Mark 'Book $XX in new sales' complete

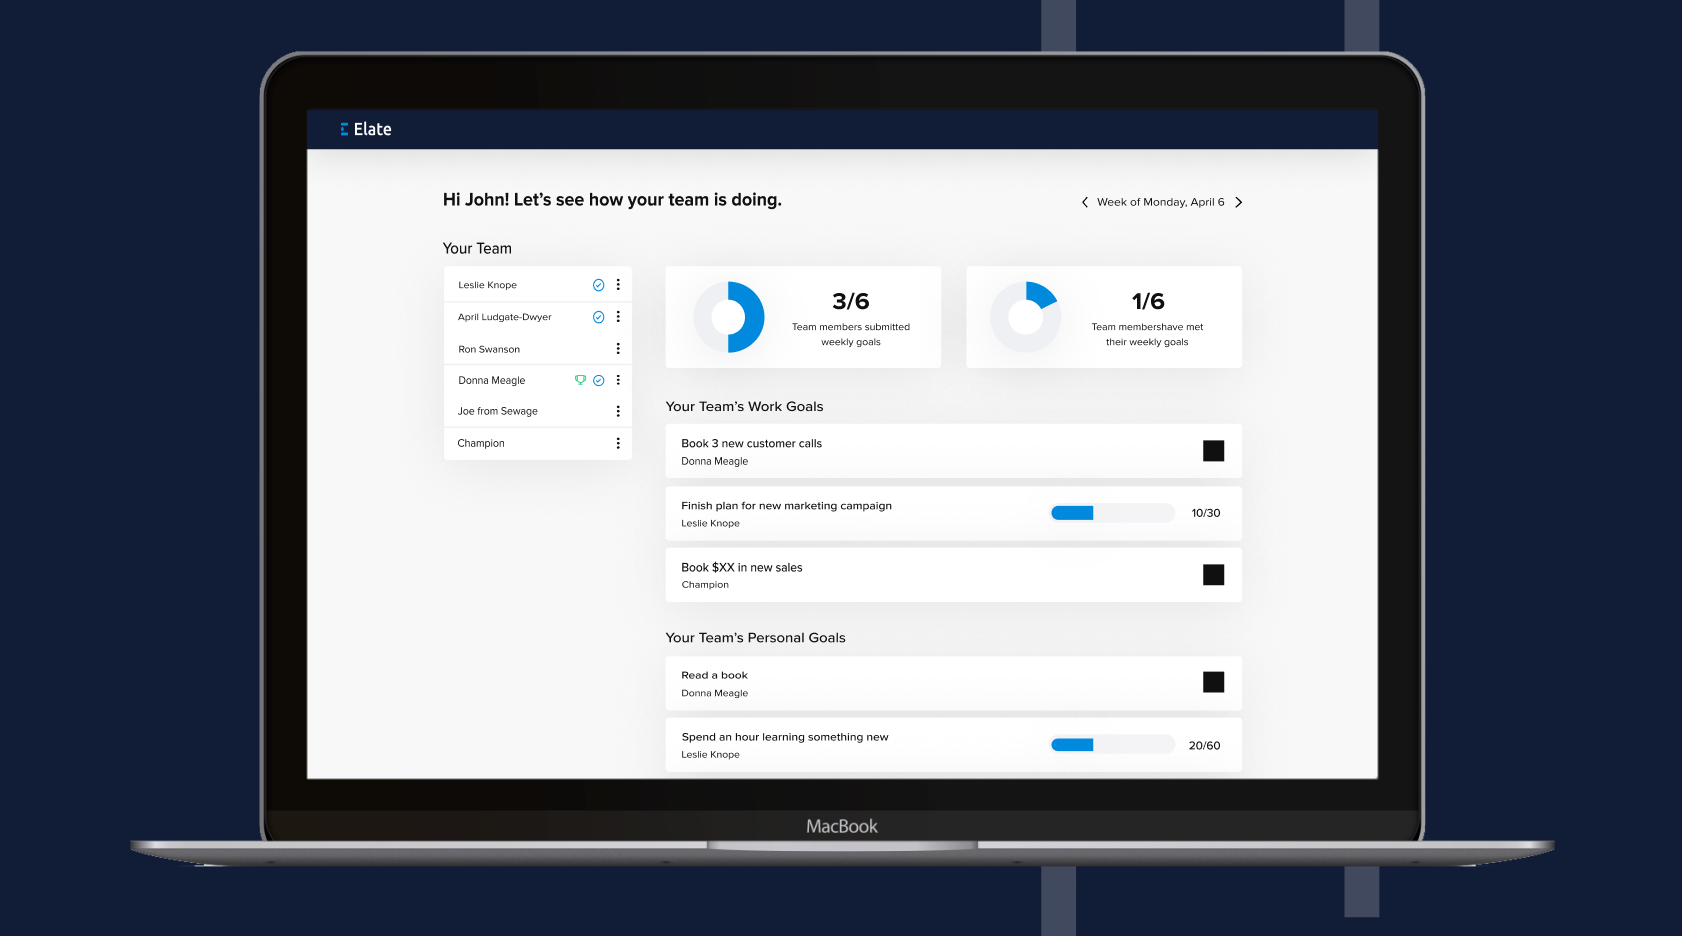[x=1213, y=575]
